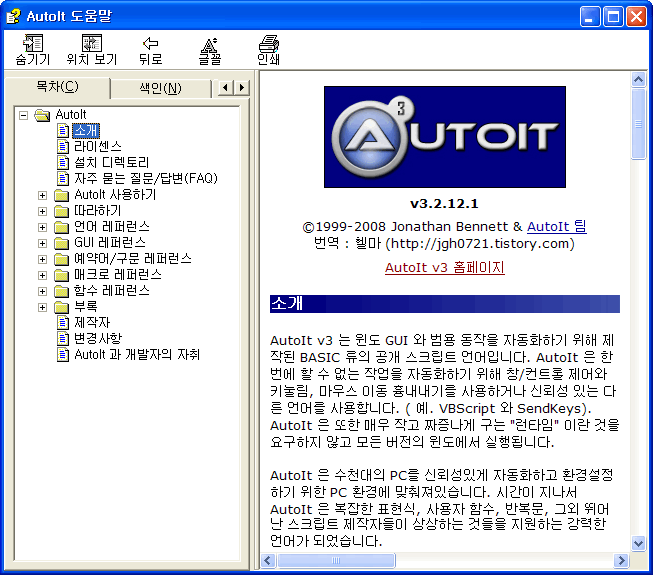653x575 pixels.
Task: Select the 라이센스 tree entry
Action: 98,147
